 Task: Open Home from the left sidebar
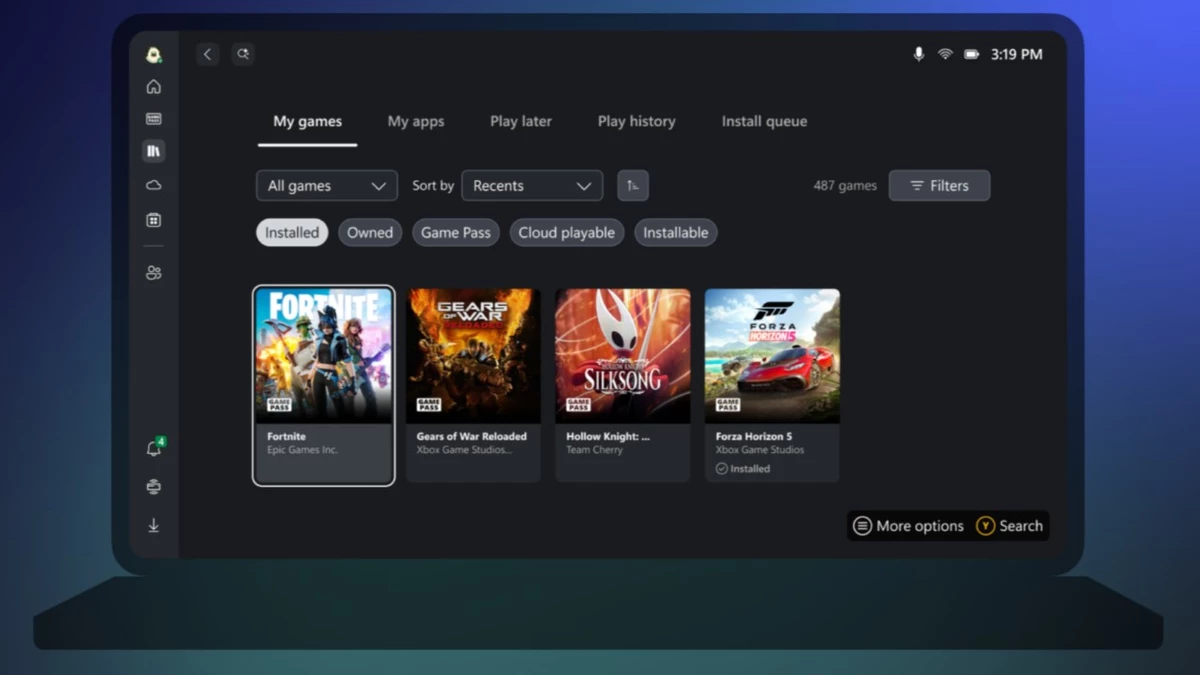pos(153,86)
